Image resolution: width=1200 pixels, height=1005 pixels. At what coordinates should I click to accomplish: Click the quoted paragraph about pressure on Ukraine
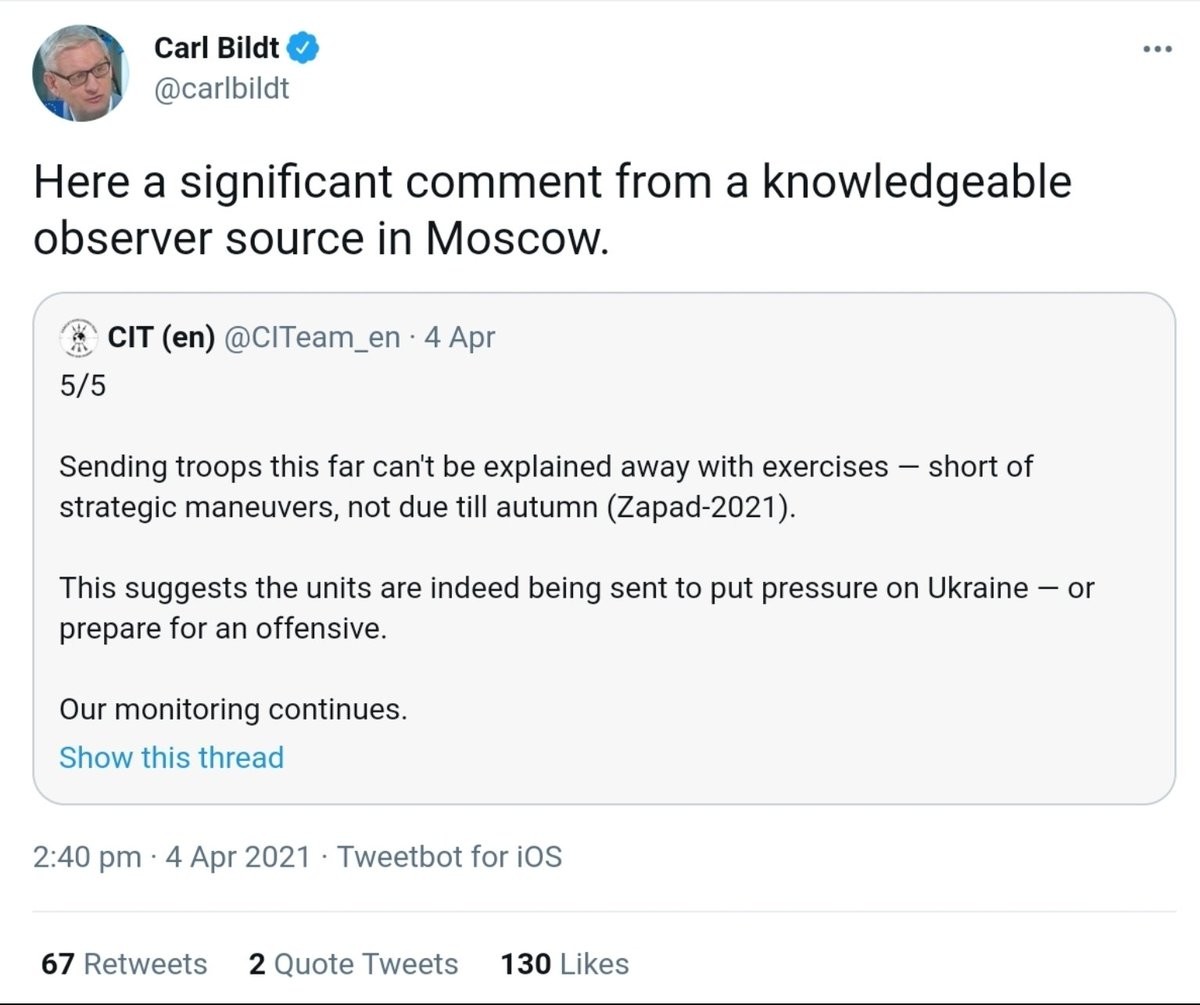click(576, 608)
